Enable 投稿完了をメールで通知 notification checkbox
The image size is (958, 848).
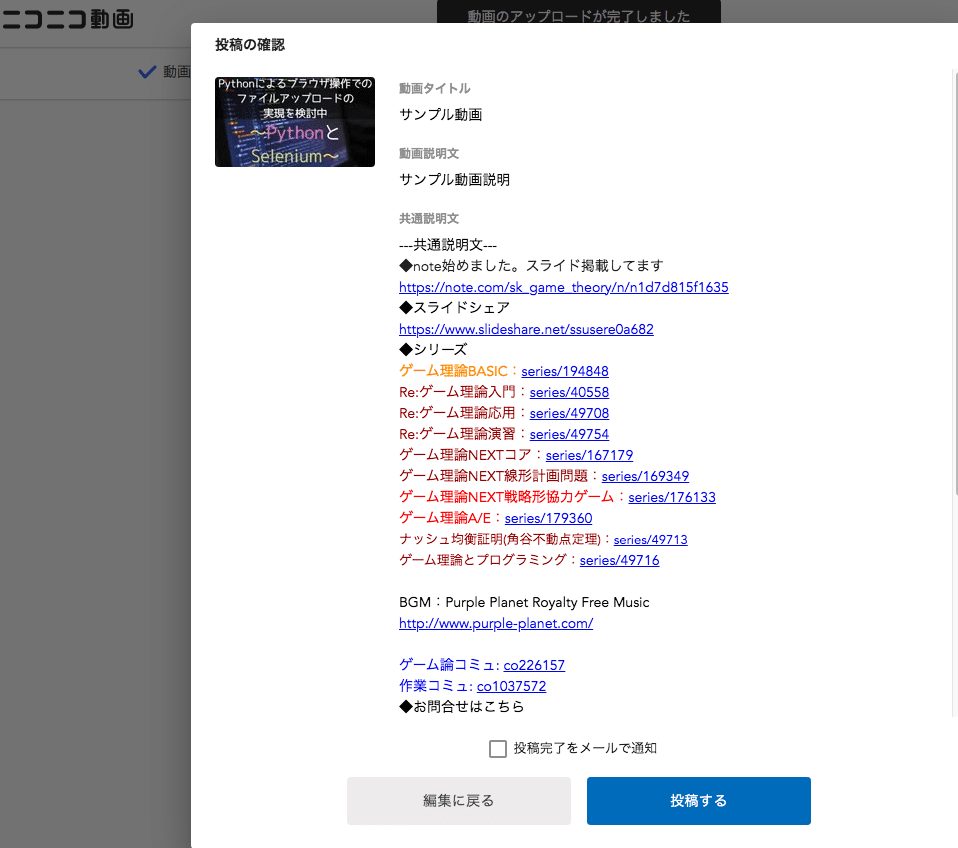[497, 747]
